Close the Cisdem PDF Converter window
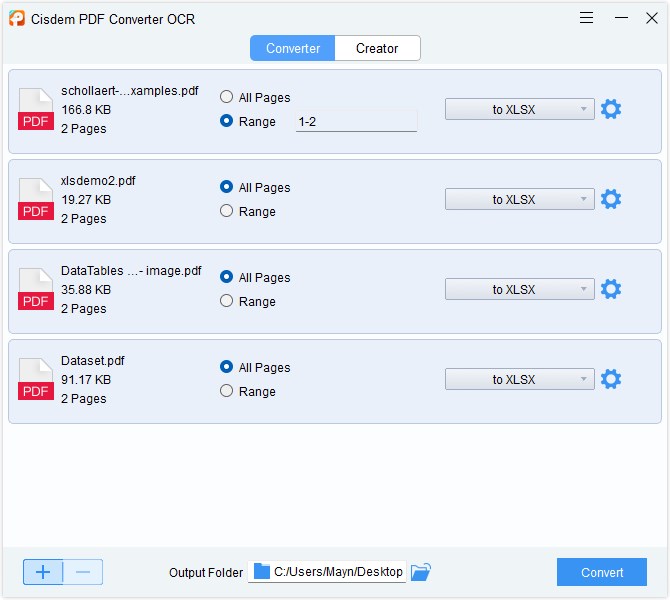The width and height of the screenshot is (670, 600). click(652, 18)
